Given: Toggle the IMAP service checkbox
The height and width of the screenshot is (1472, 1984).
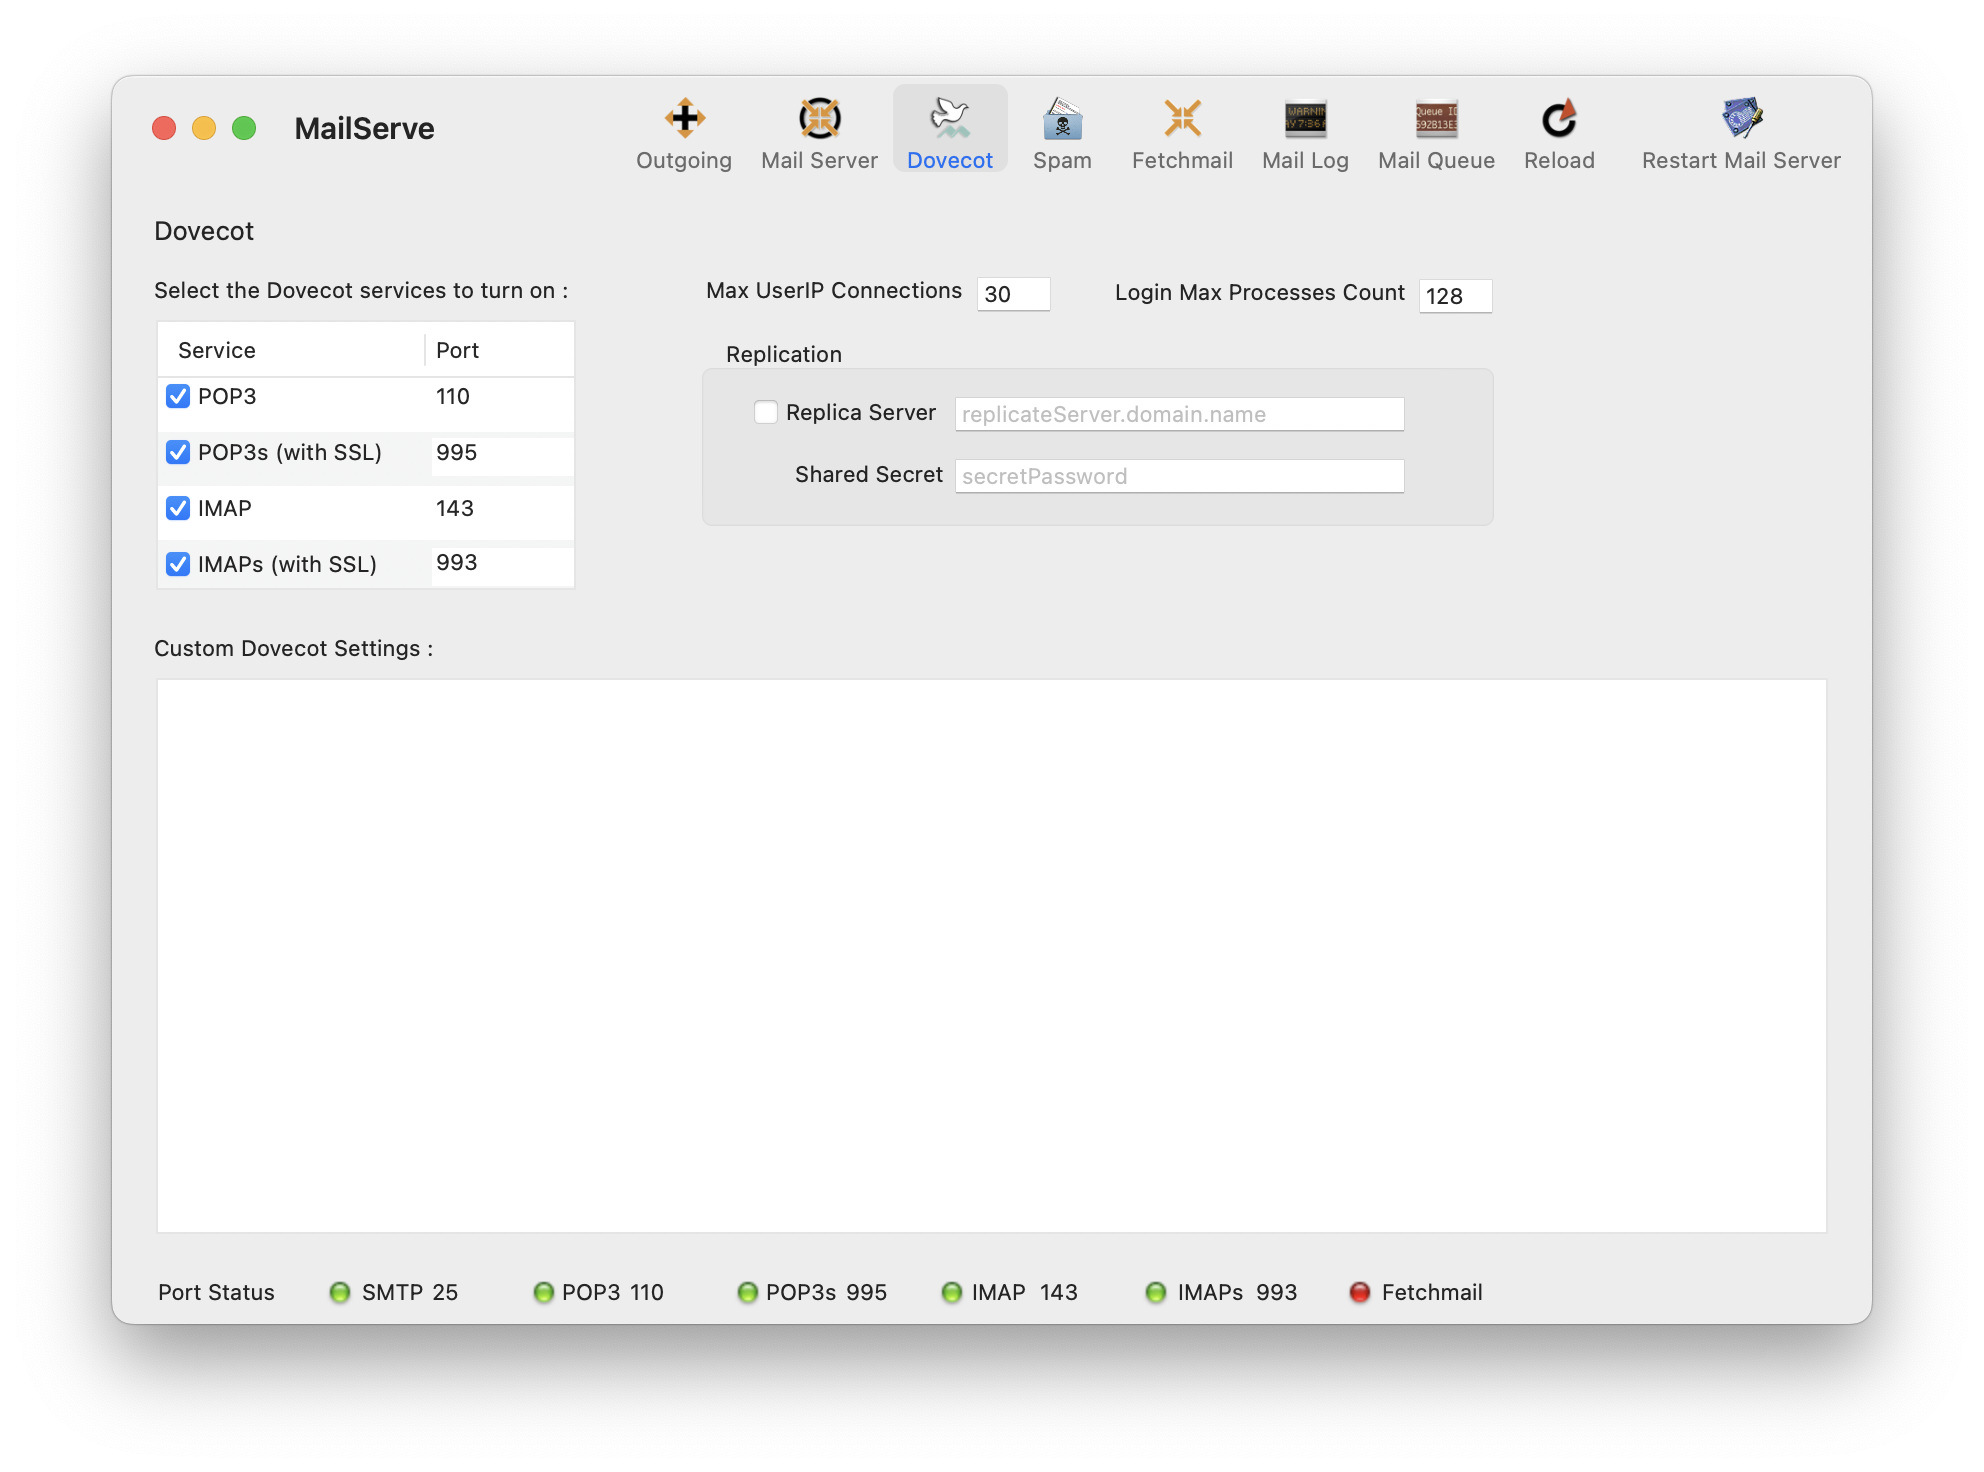Looking at the screenshot, I should point(178,509).
